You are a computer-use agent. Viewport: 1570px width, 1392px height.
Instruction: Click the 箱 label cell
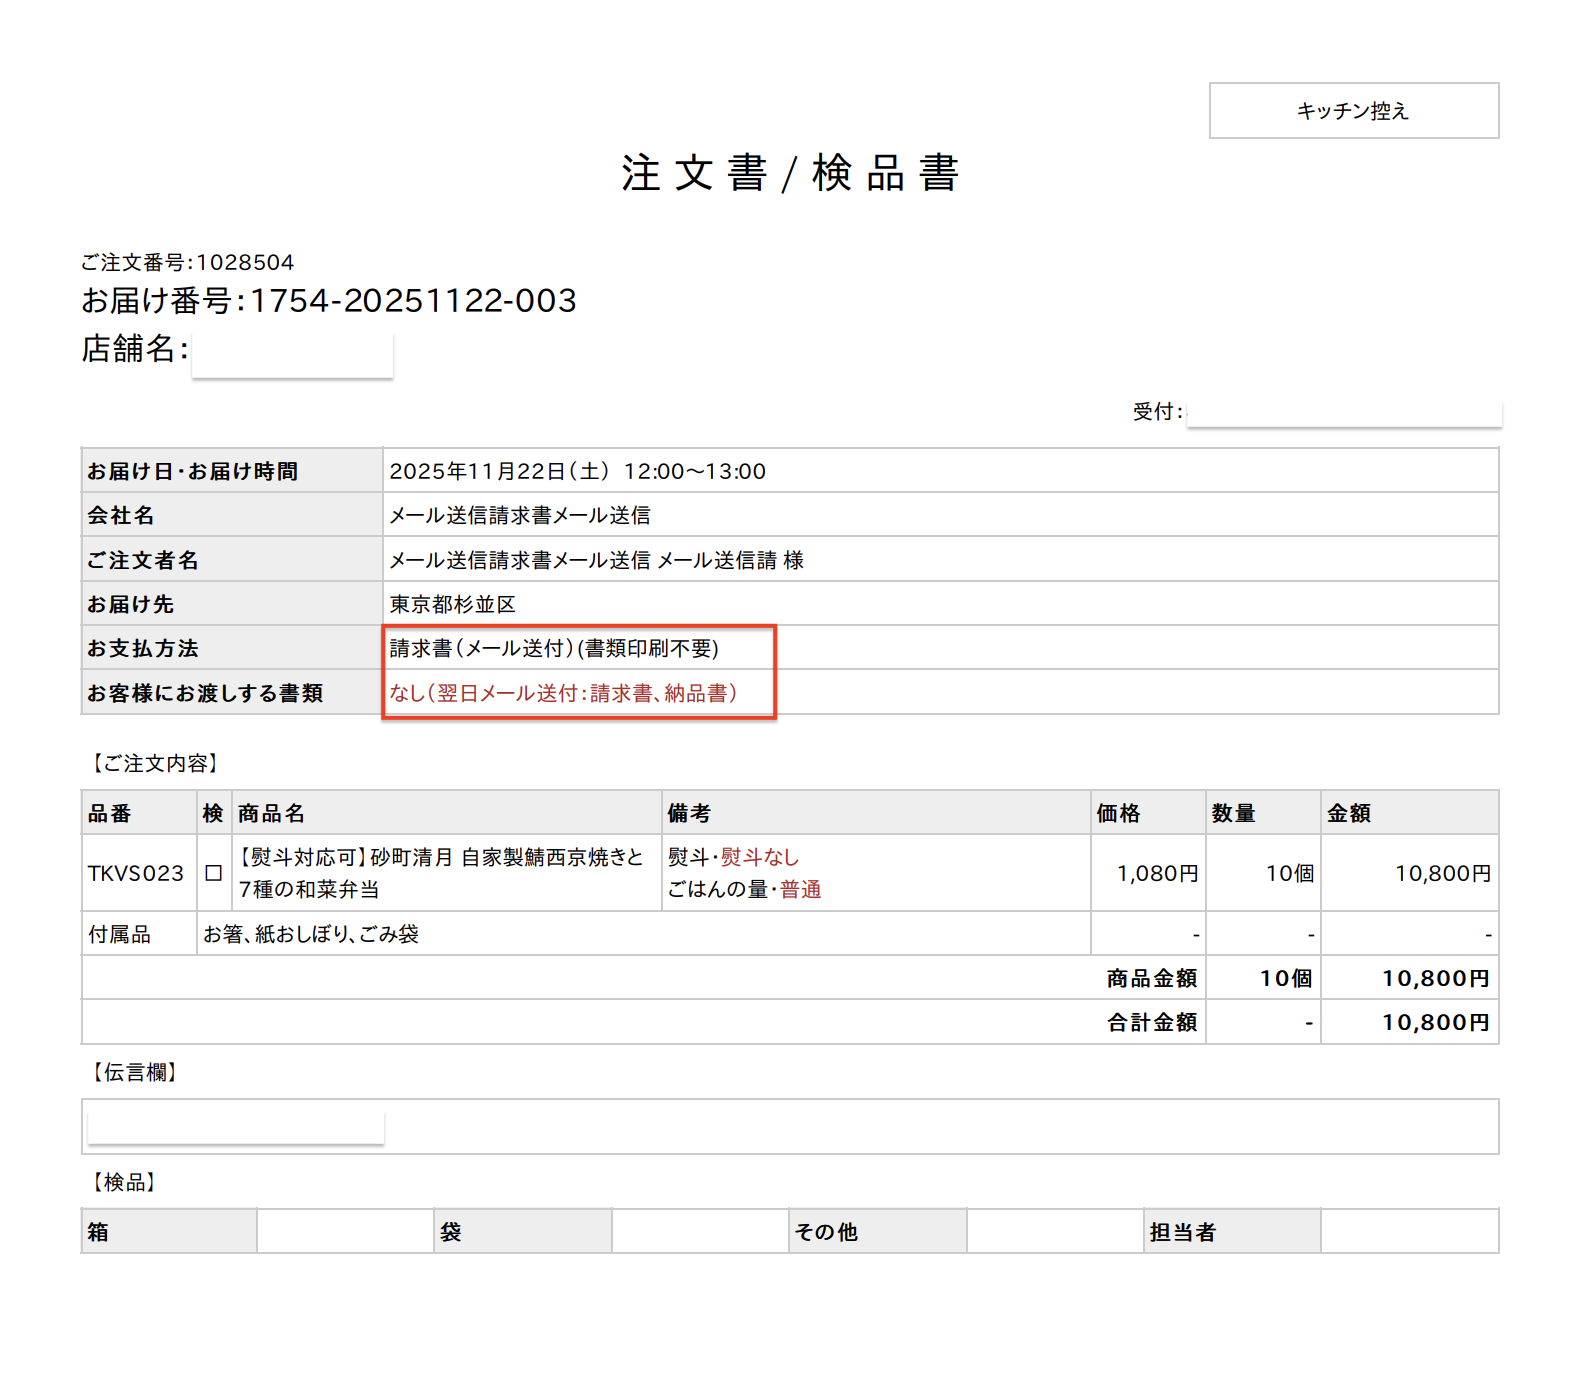coord(169,1231)
